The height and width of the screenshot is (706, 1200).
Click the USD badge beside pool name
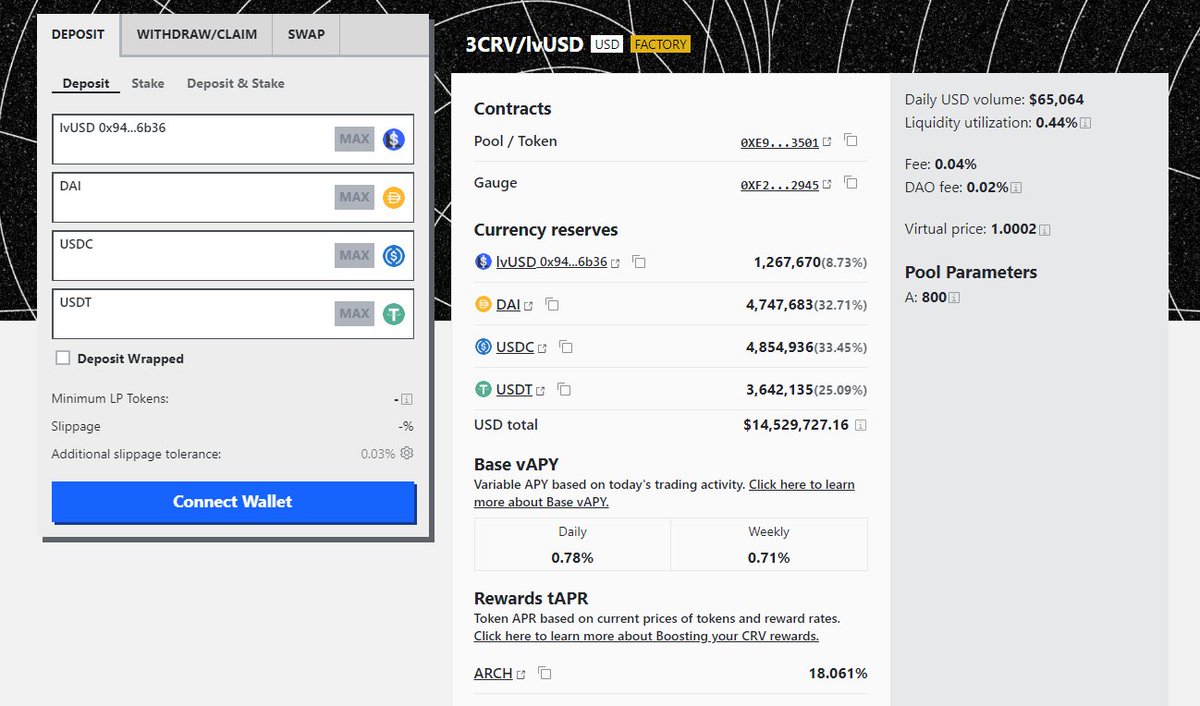point(606,44)
